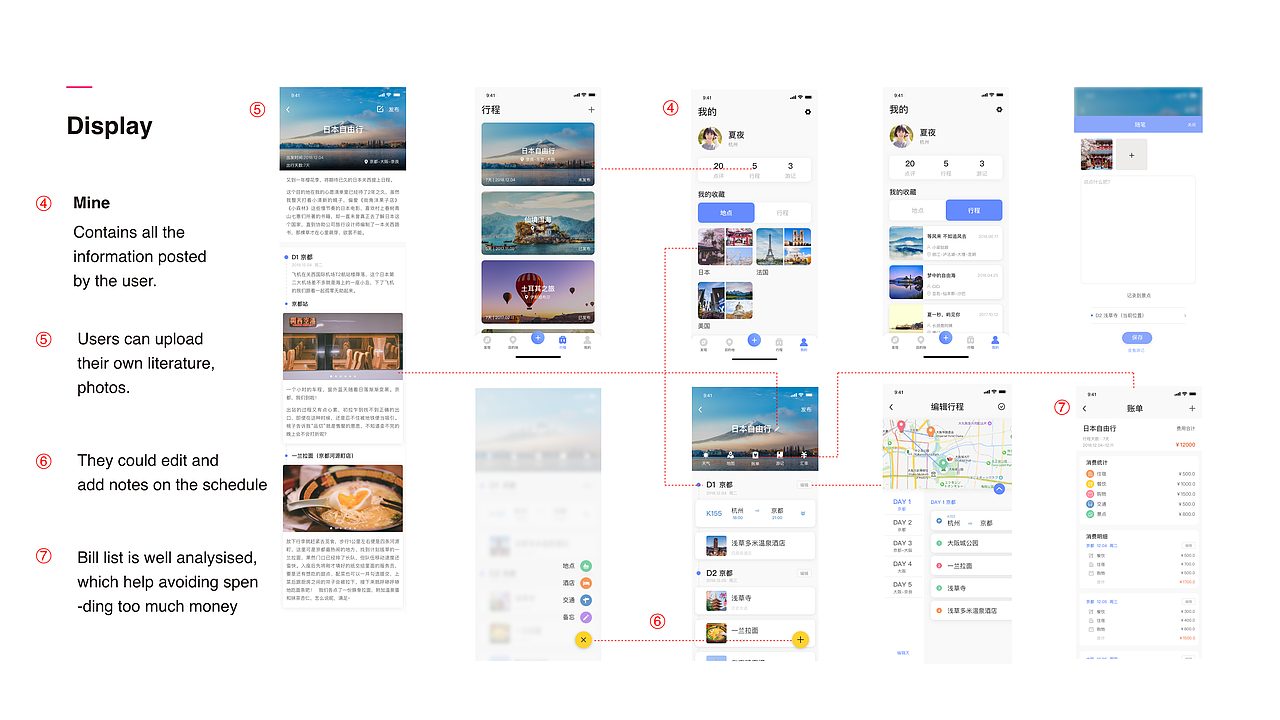Switch to 地点 tab in the 行程 favorites screen
This screenshot has width=1280, height=720.
click(918, 210)
